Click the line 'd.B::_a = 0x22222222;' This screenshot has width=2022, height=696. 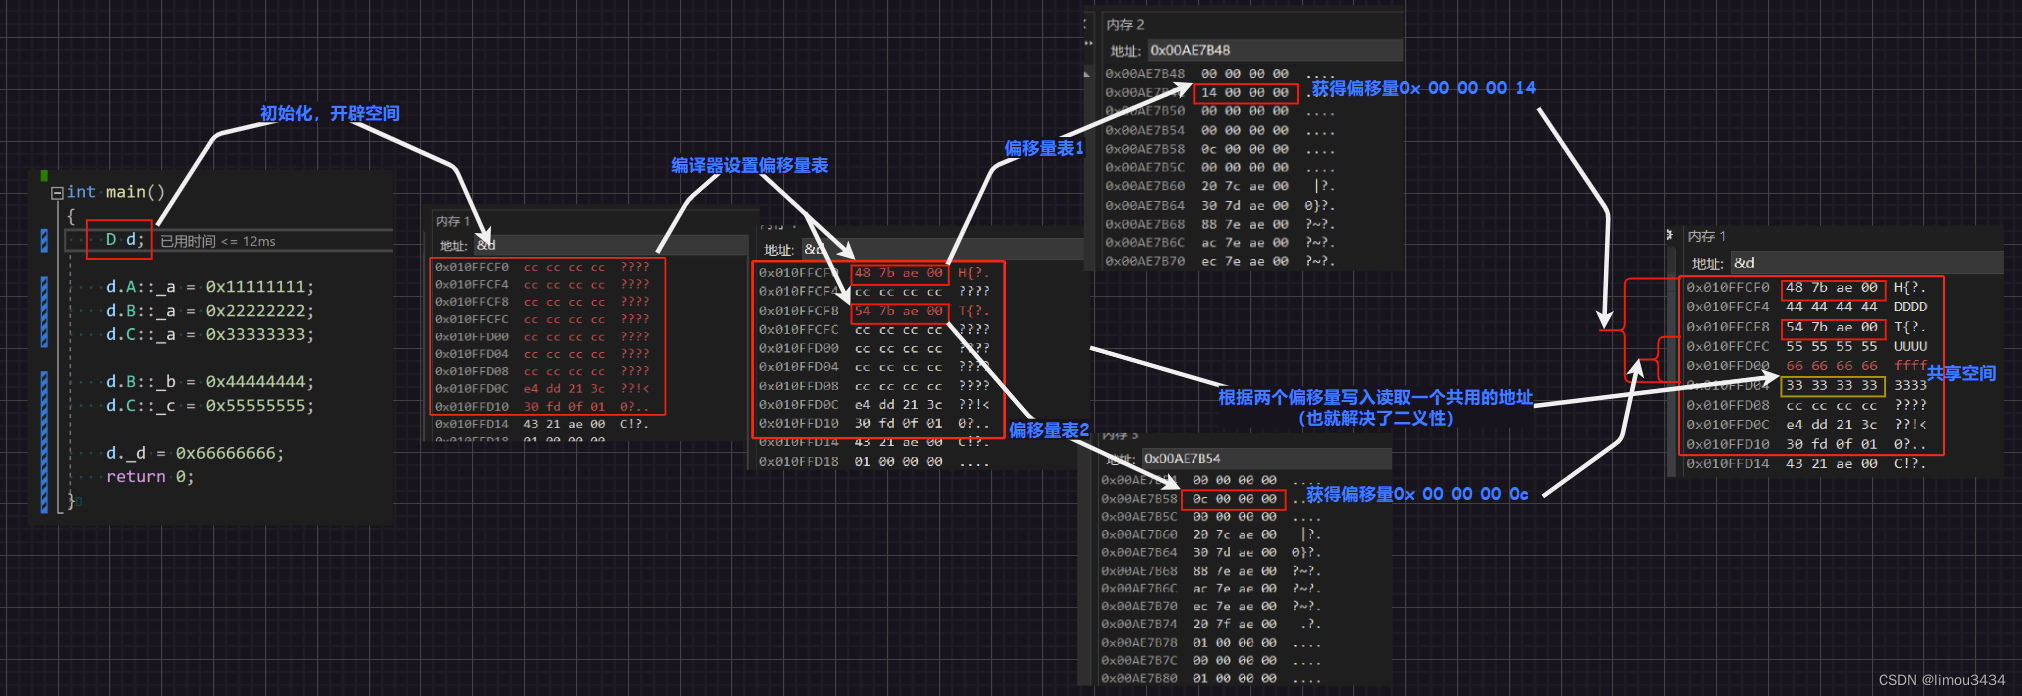(x=210, y=311)
